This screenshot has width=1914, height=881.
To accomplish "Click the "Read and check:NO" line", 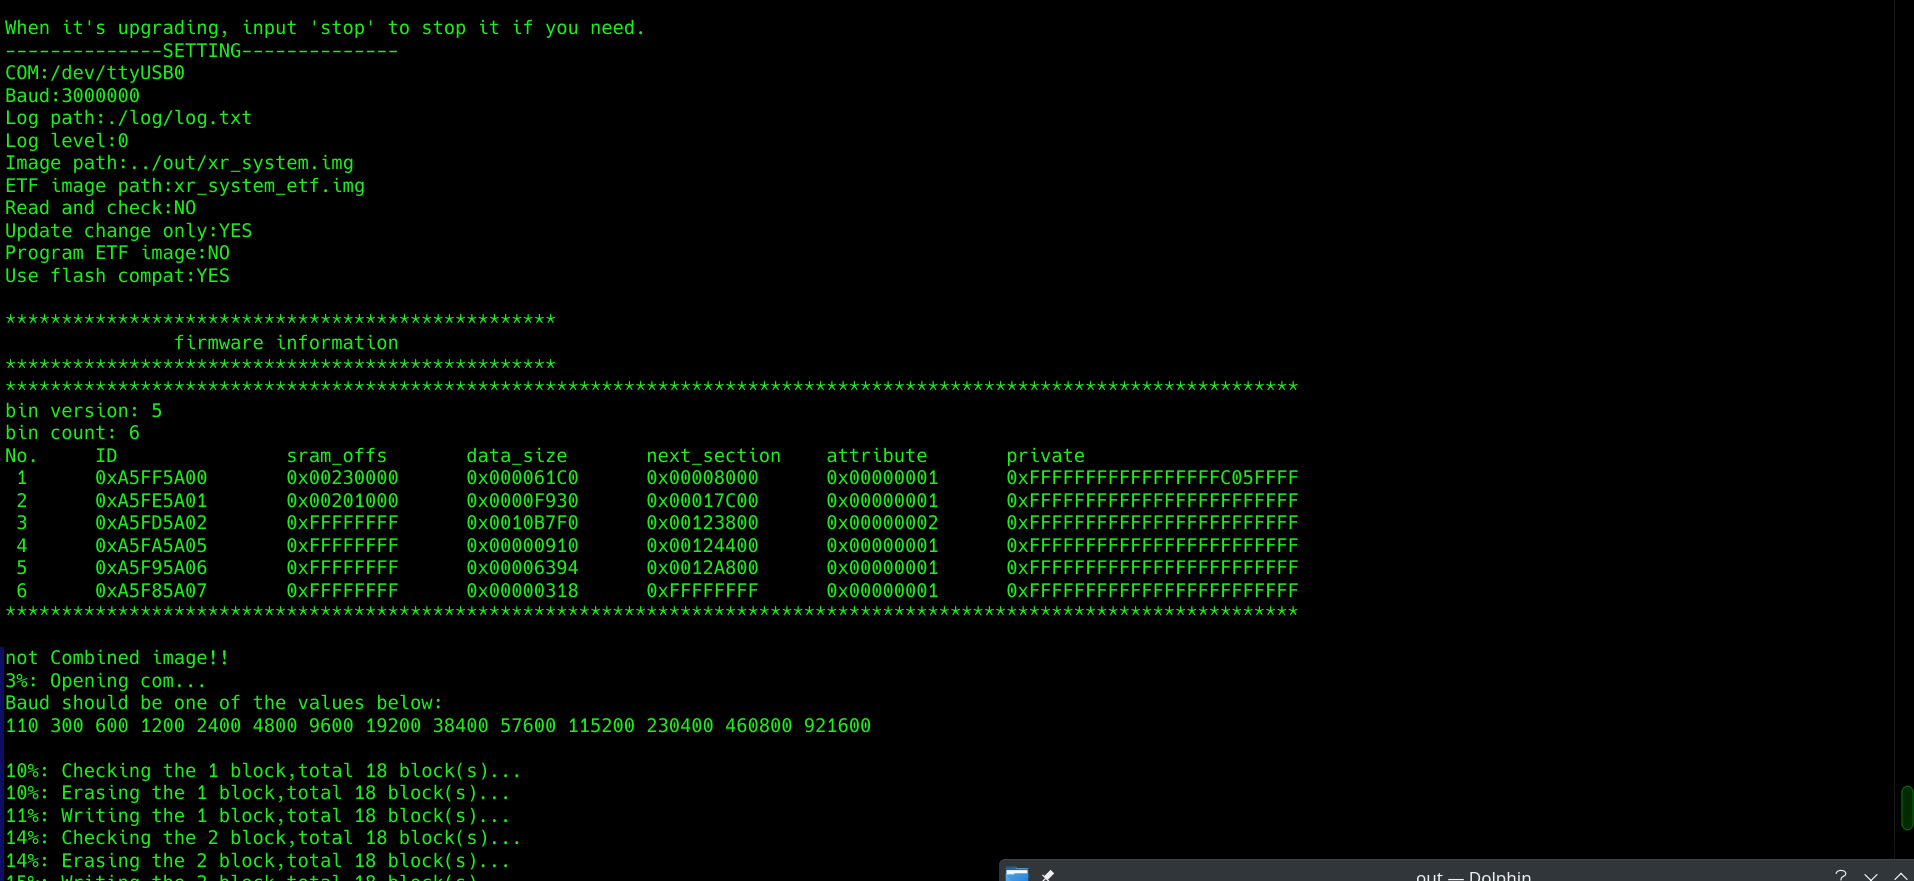I will 100,208.
